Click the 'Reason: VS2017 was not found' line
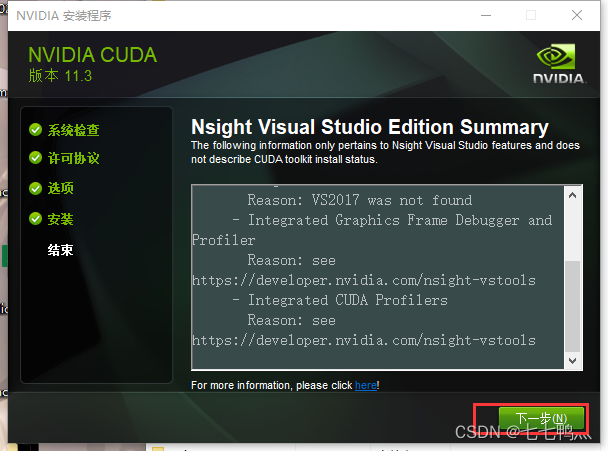This screenshot has width=608, height=451. point(359,200)
